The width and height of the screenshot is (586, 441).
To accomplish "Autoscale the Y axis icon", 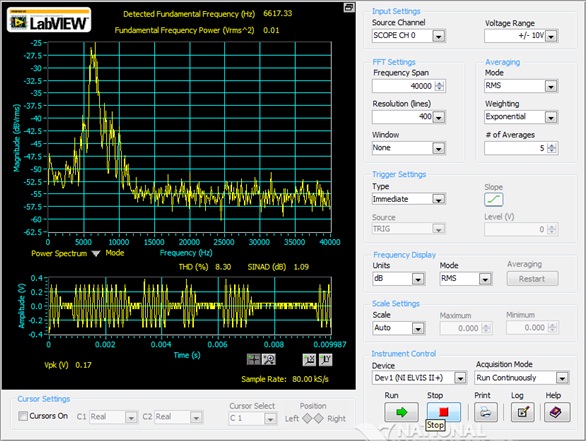I will coord(325,360).
